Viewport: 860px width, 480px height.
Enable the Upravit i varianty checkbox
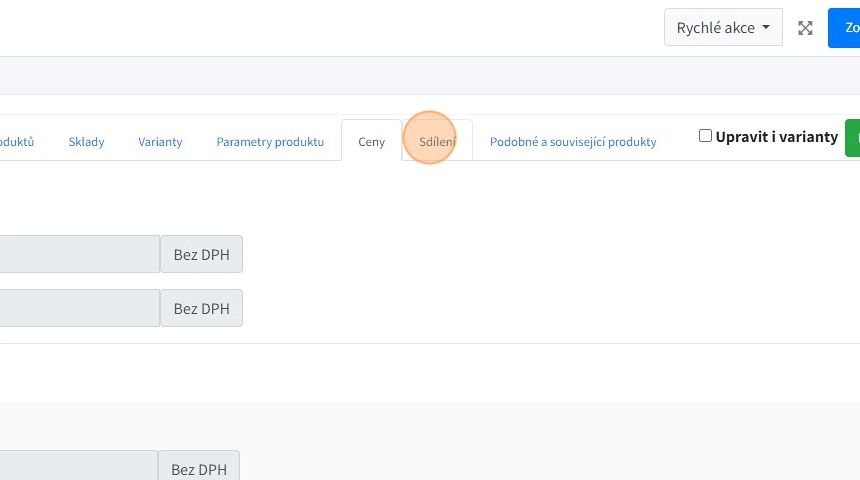pos(705,136)
